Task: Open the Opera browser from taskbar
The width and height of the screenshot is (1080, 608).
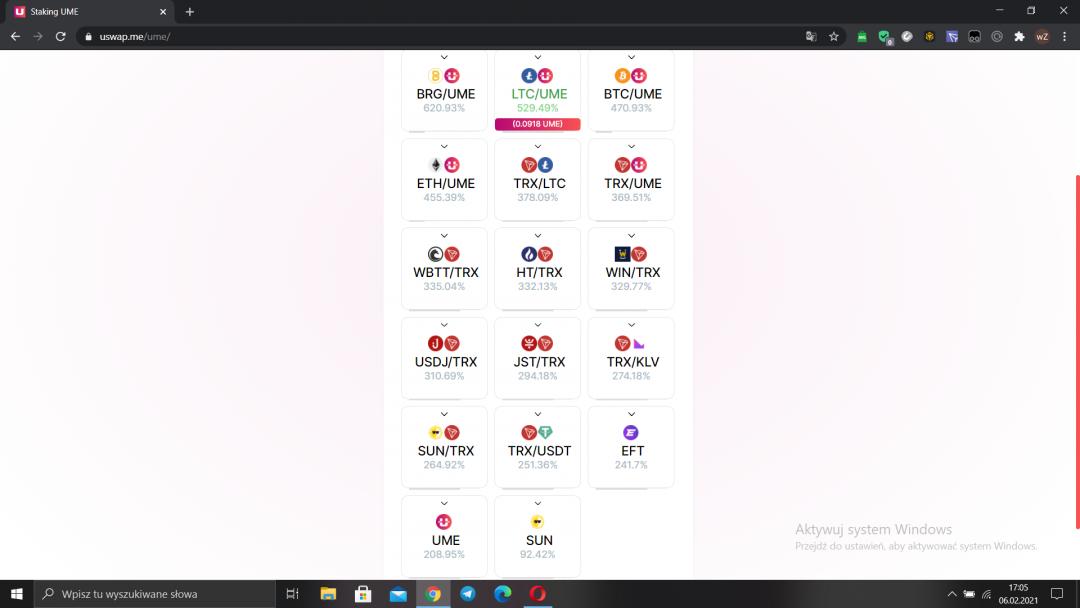Action: [x=538, y=594]
